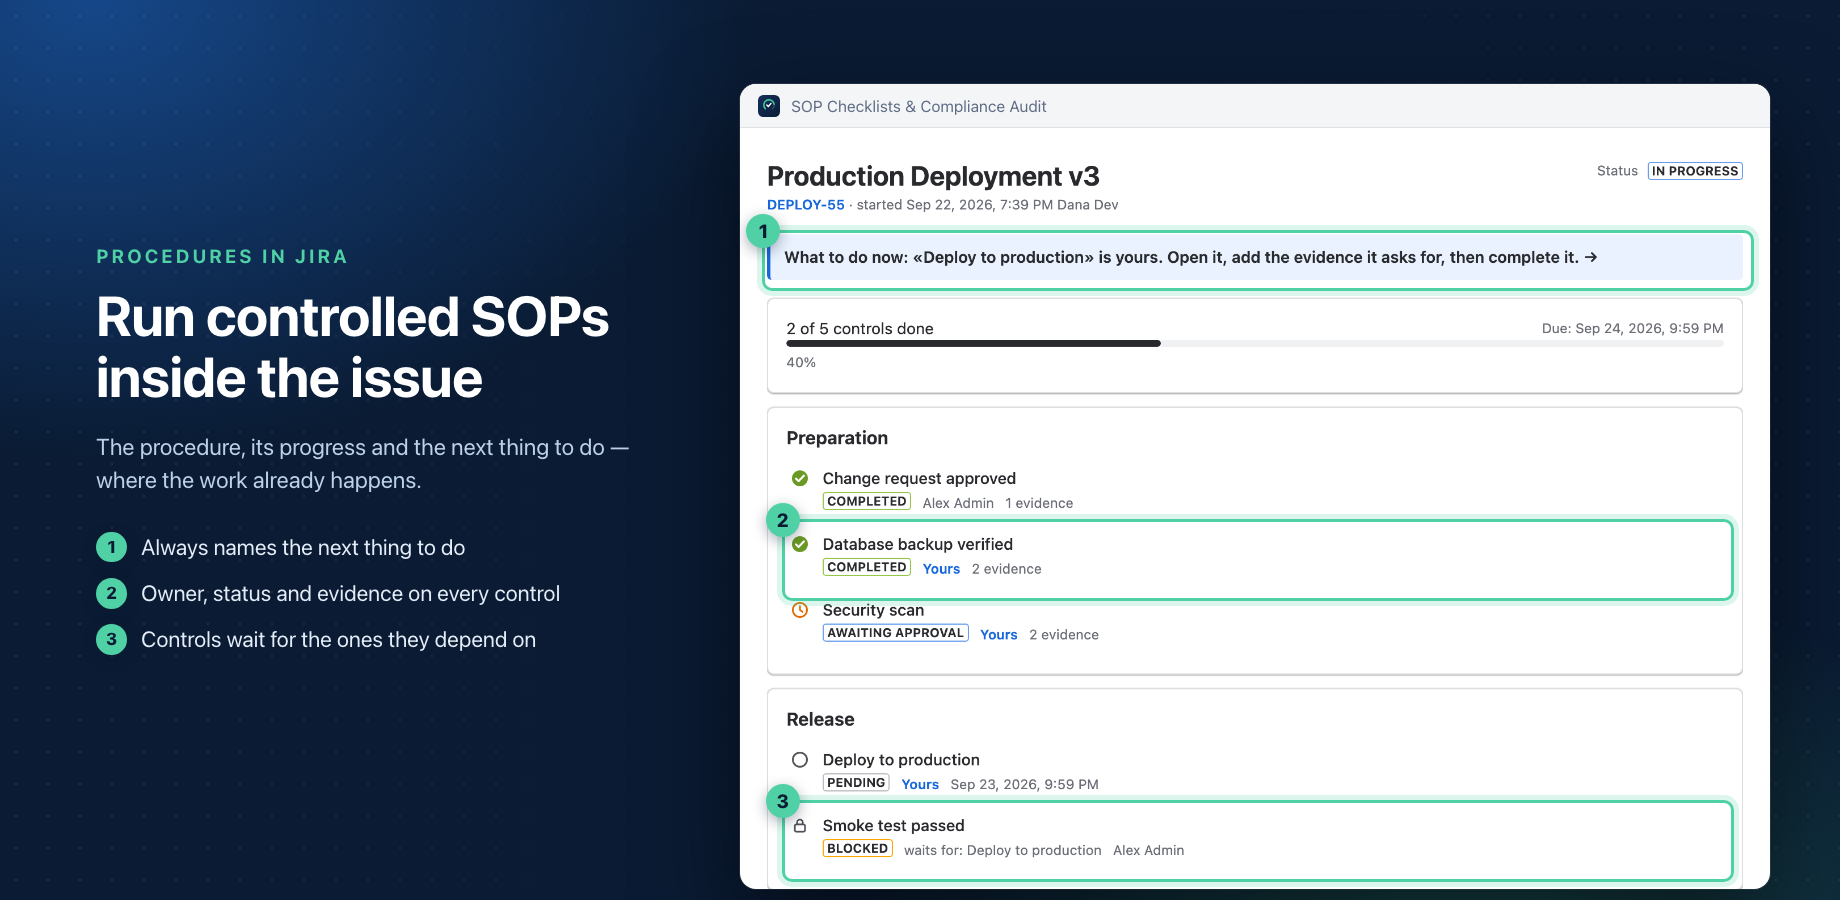Click the PENDING badge
The width and height of the screenshot is (1840, 900).
pos(856,783)
